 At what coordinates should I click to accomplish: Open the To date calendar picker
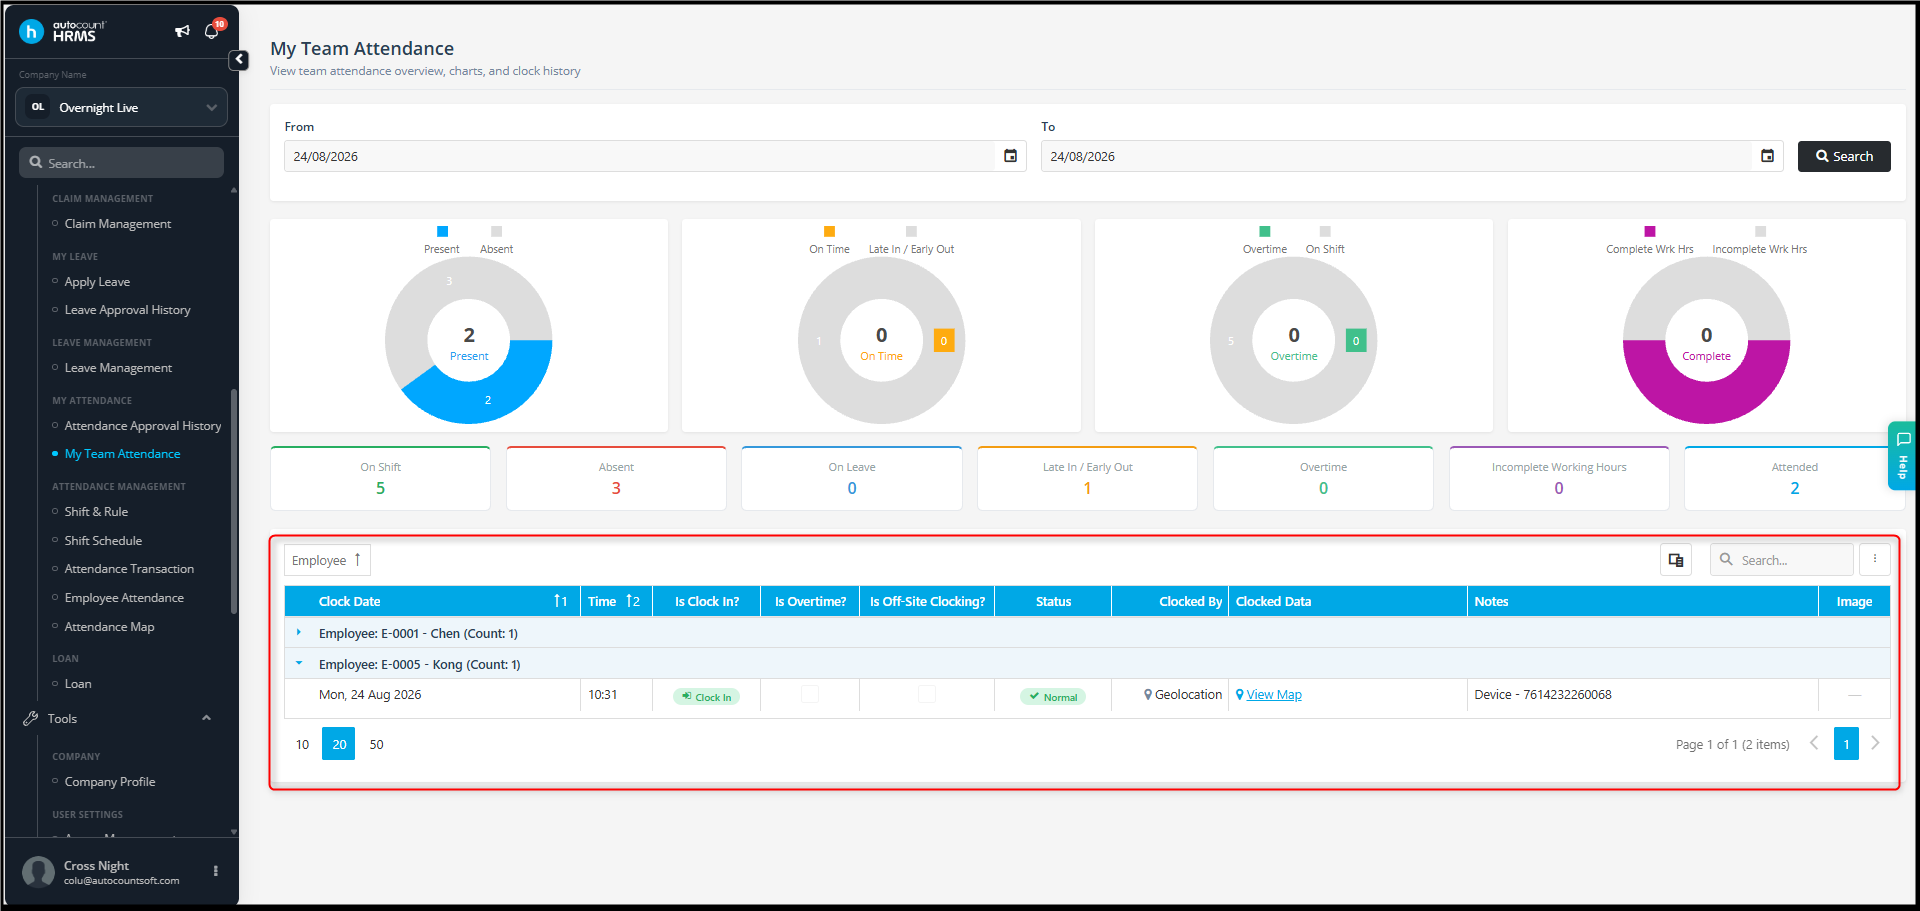pyautogui.click(x=1767, y=156)
